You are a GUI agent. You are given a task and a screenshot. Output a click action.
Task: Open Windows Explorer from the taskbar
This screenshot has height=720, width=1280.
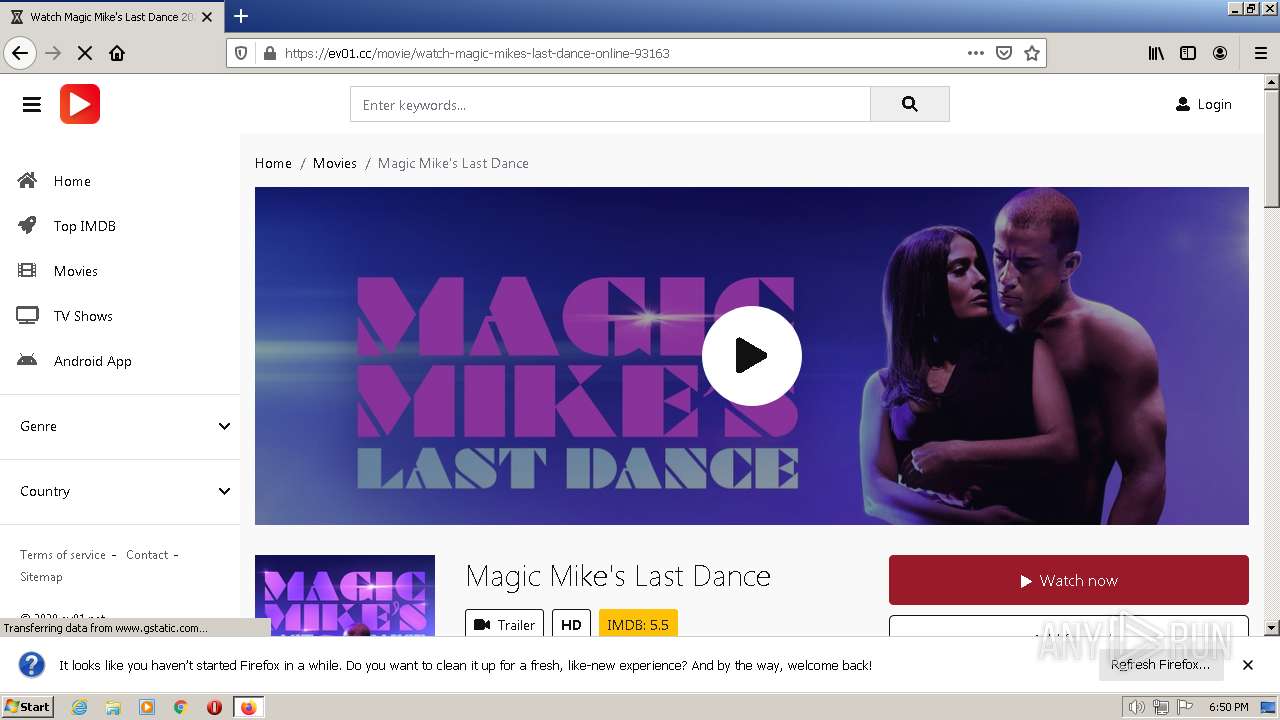113,707
